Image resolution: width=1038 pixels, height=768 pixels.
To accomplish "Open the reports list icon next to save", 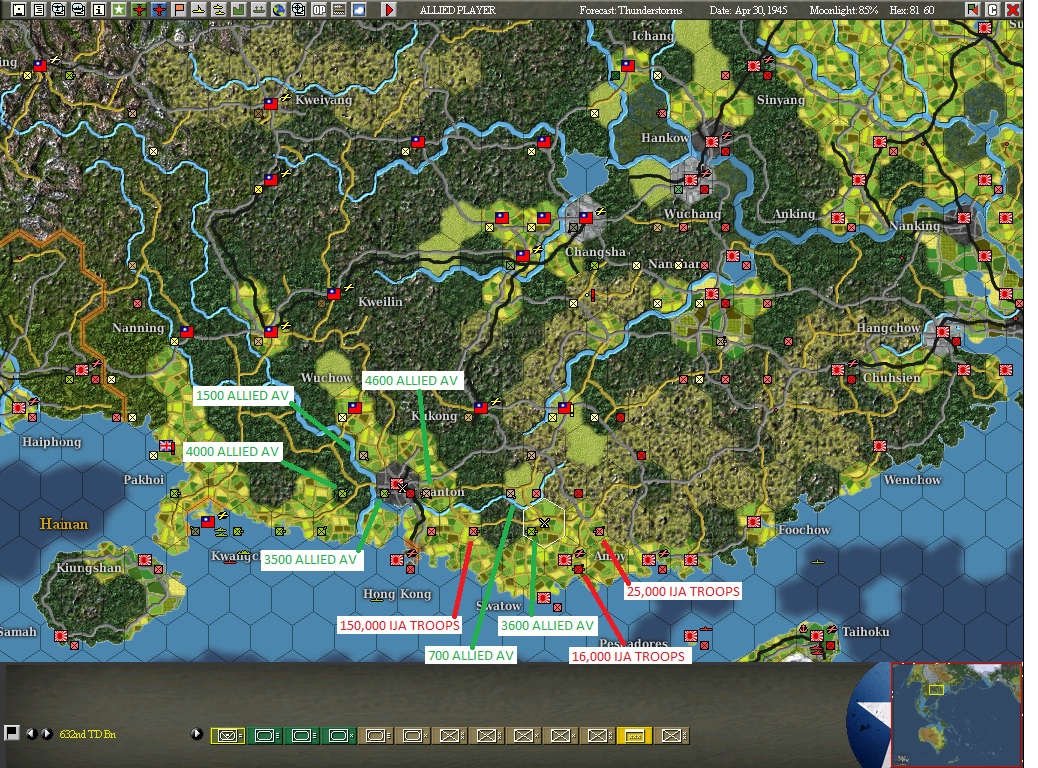I will click(x=38, y=10).
